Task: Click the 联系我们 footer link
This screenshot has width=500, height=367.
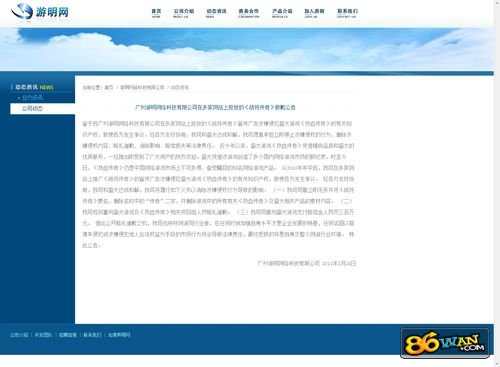Action: (92, 335)
